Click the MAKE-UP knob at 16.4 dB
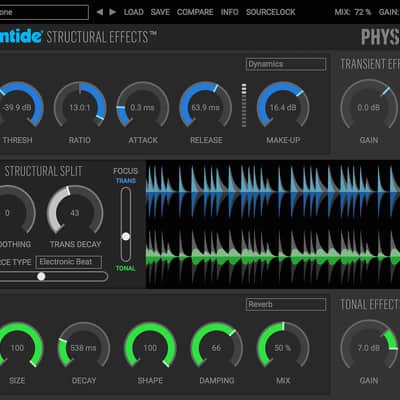This screenshot has width=400, height=400. 283,105
